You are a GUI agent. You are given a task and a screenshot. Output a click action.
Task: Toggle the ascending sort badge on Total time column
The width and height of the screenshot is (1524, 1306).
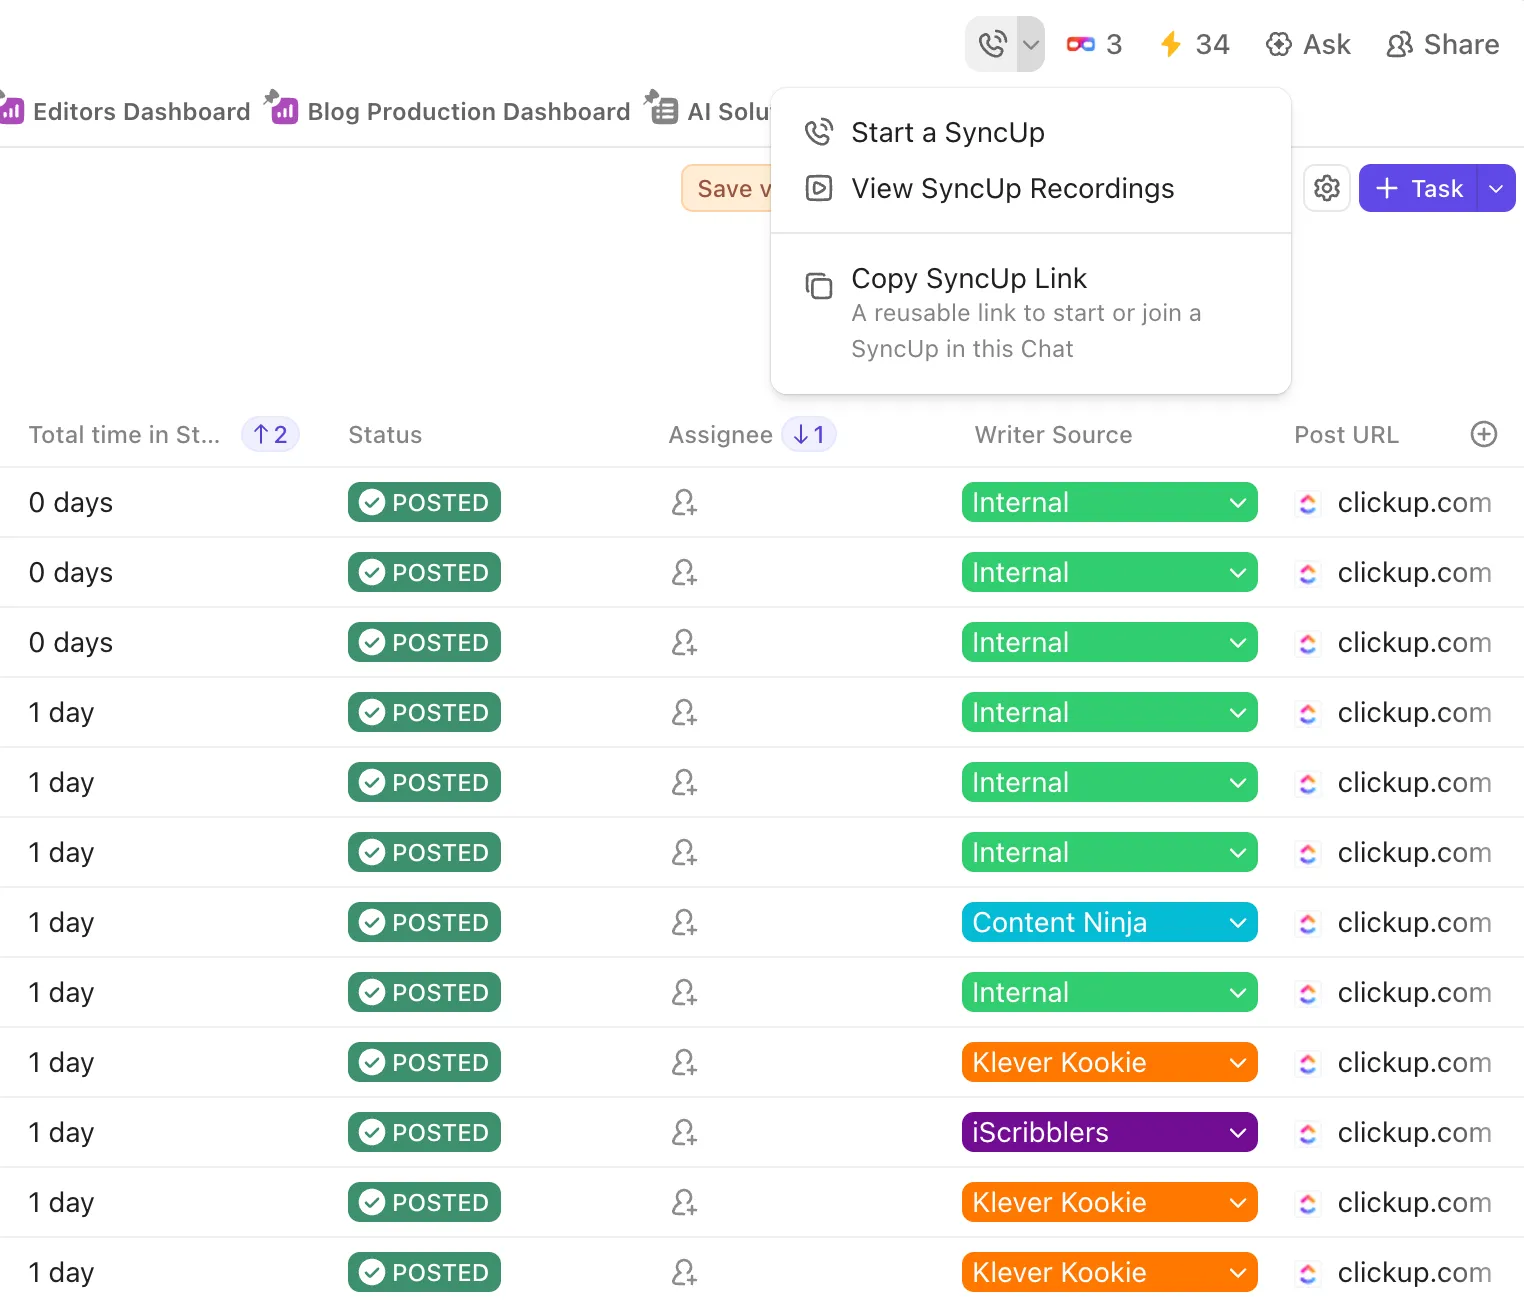(x=270, y=434)
